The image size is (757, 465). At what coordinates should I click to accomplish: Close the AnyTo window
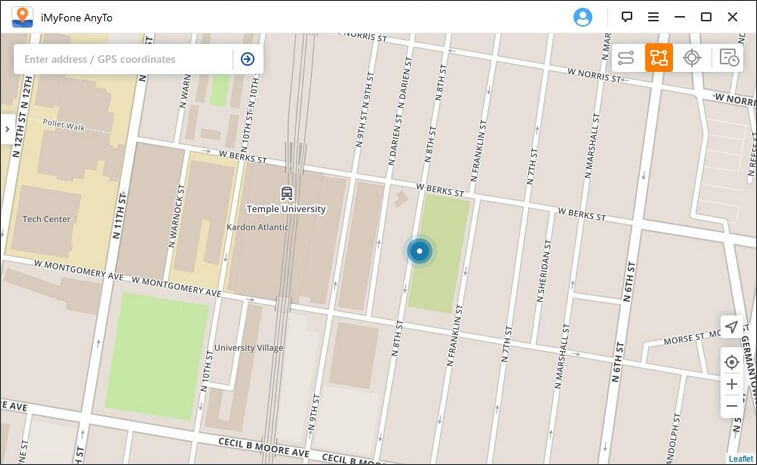[x=732, y=17]
